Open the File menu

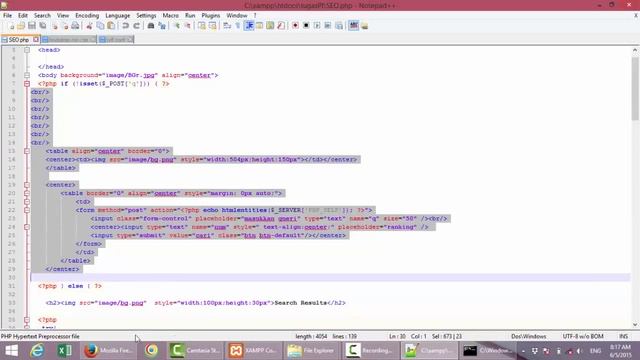[7, 16]
